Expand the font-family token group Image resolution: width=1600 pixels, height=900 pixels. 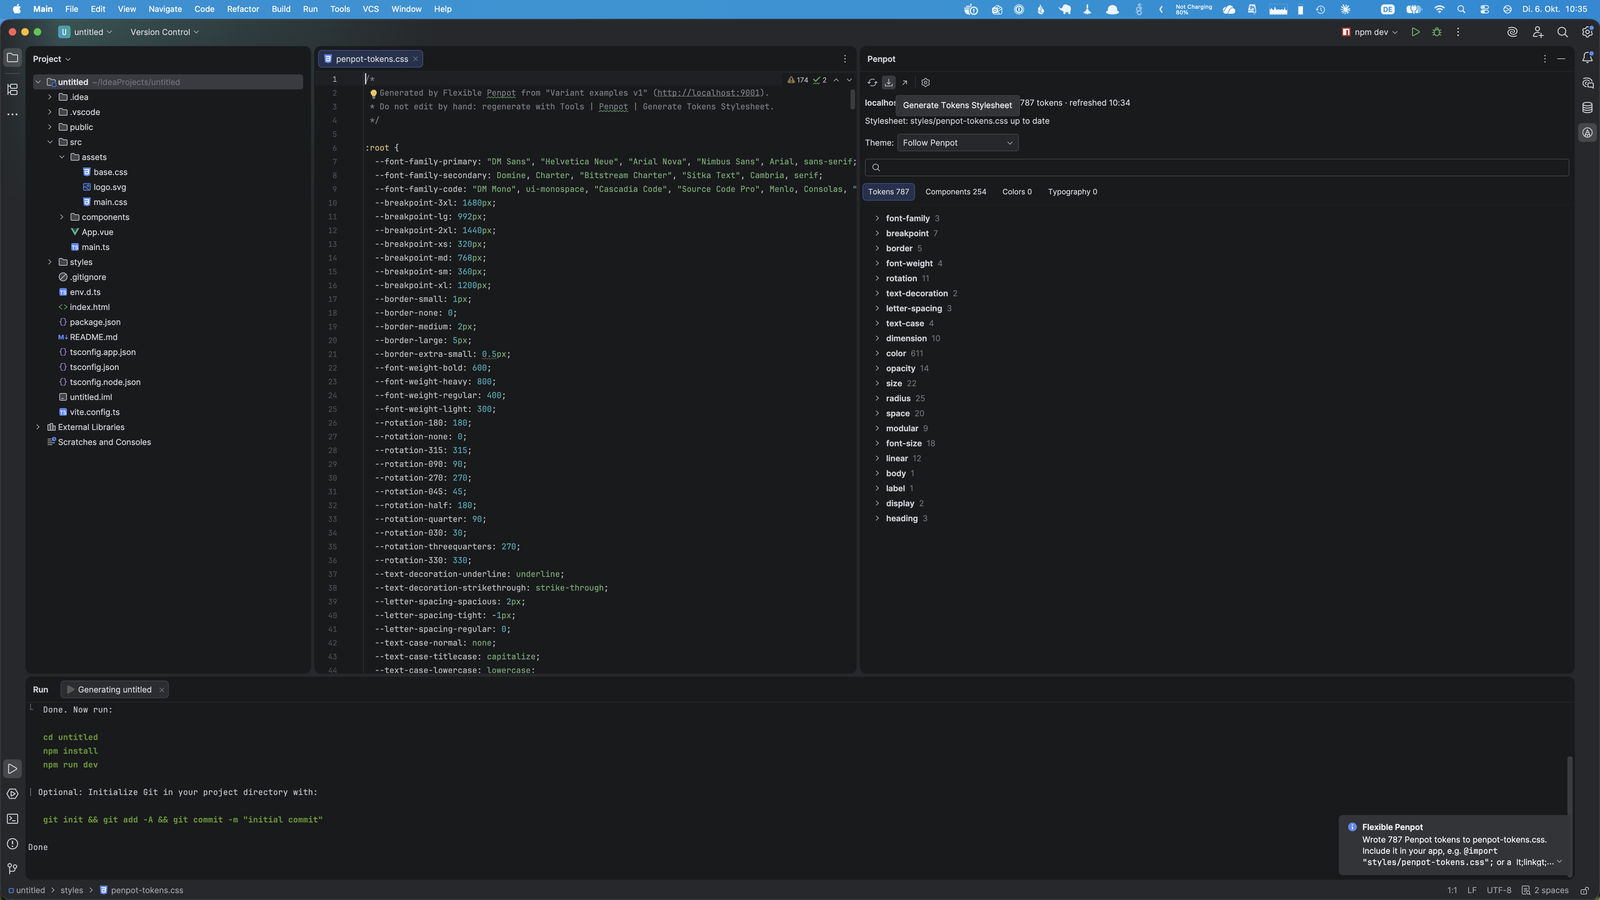click(877, 218)
